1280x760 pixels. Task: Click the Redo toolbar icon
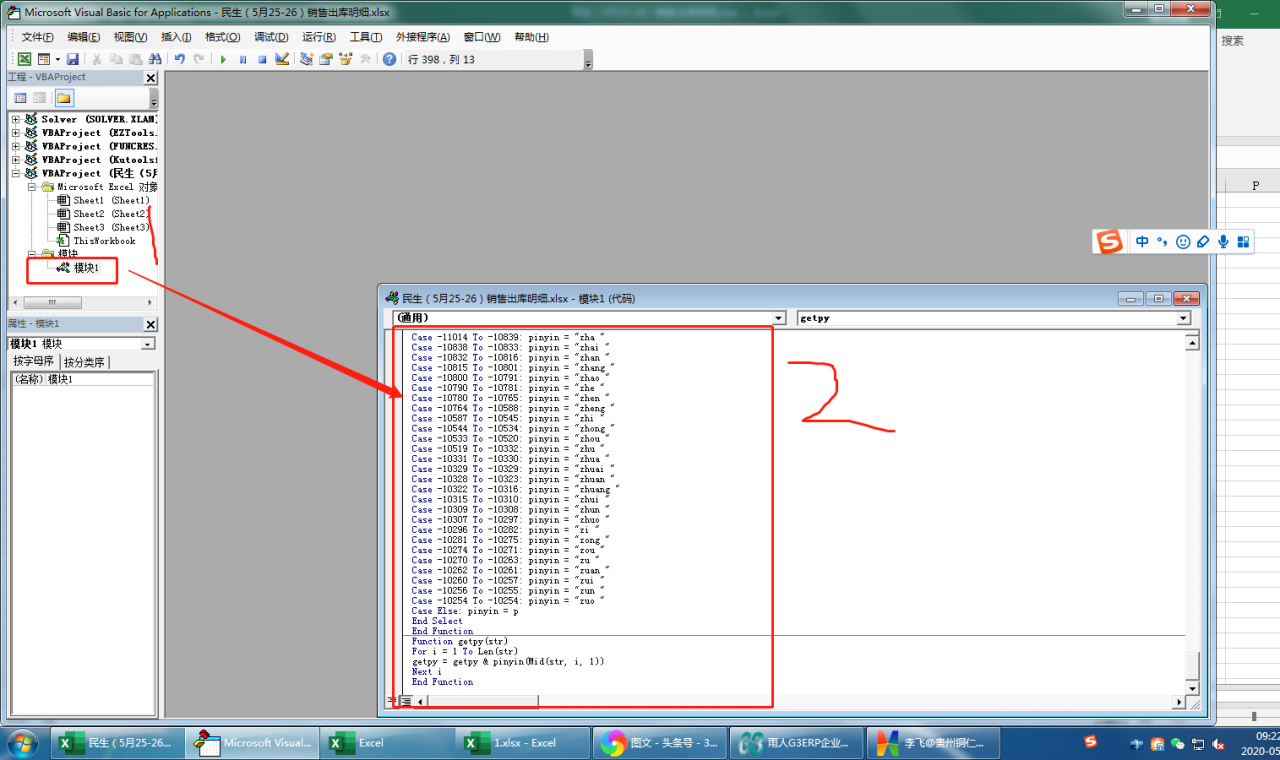pos(198,59)
